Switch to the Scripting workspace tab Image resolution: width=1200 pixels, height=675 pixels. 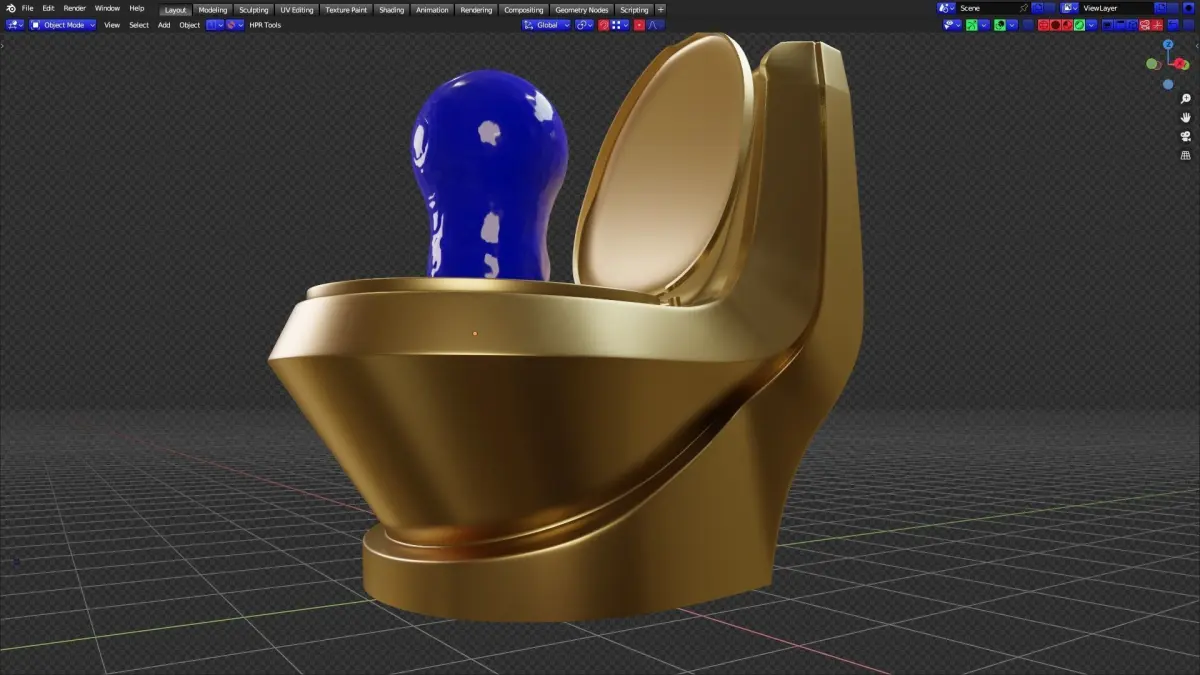coord(634,10)
